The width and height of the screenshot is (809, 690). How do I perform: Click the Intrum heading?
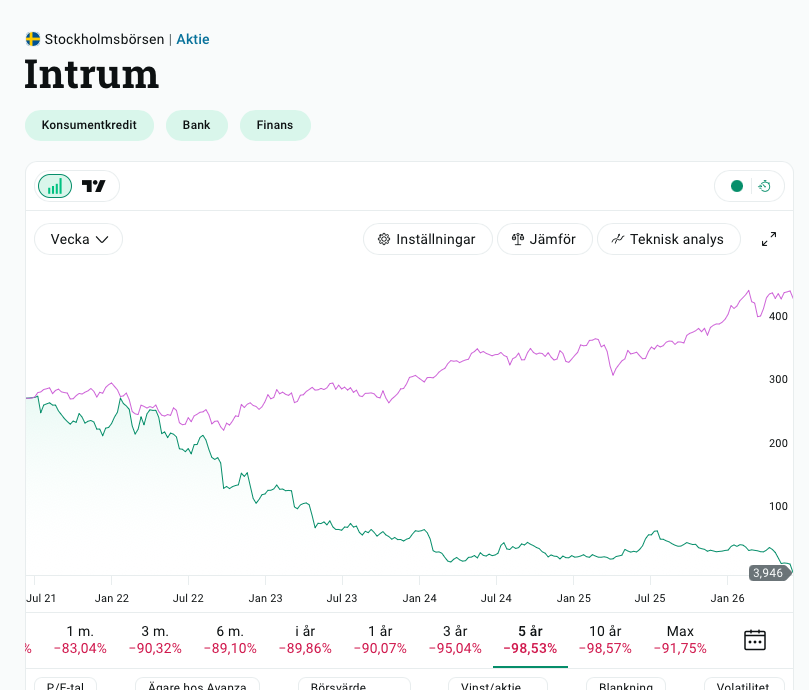[x=92, y=74]
